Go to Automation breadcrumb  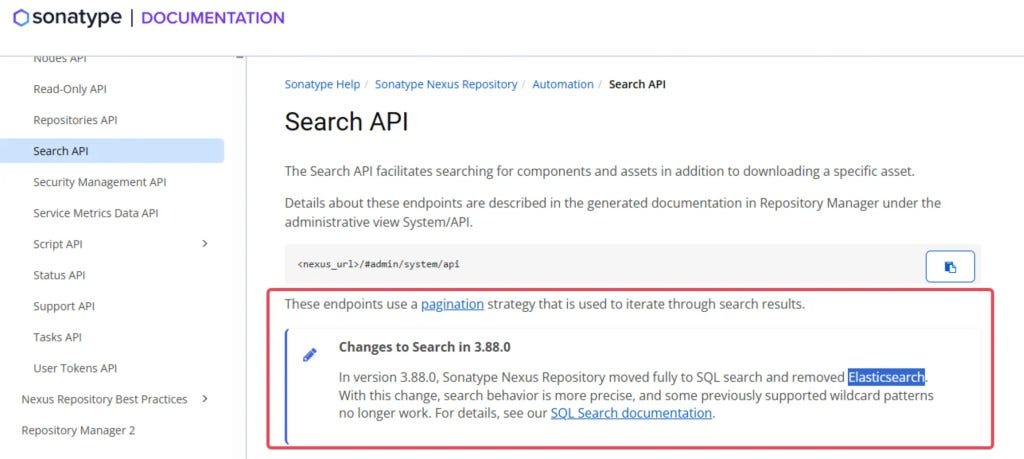[x=563, y=84]
